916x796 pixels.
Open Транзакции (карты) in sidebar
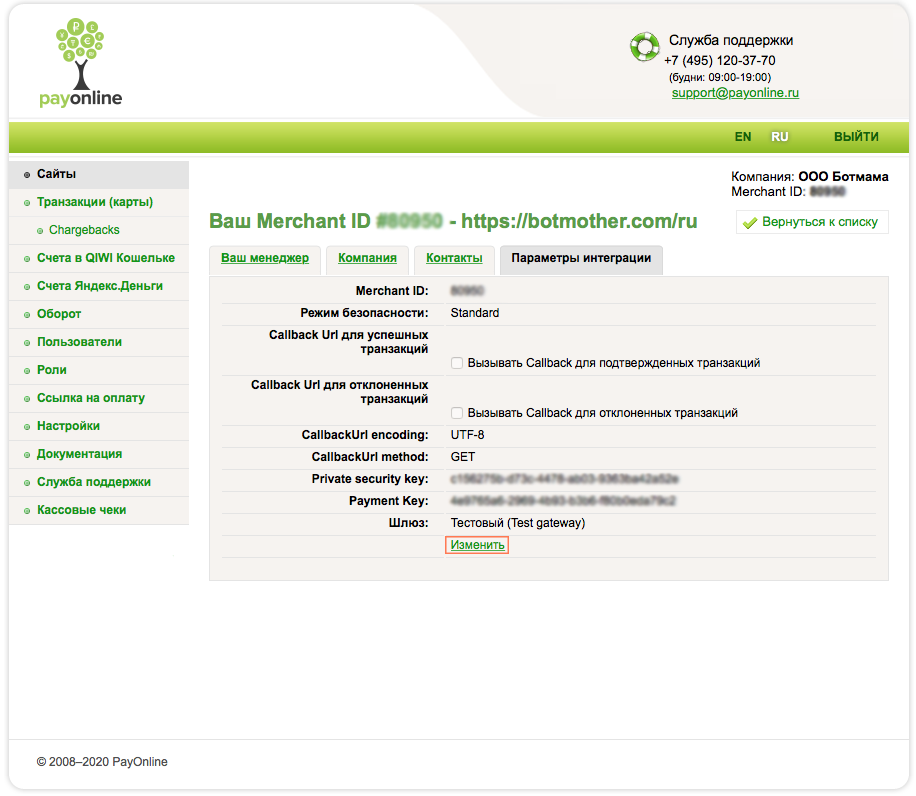click(99, 202)
